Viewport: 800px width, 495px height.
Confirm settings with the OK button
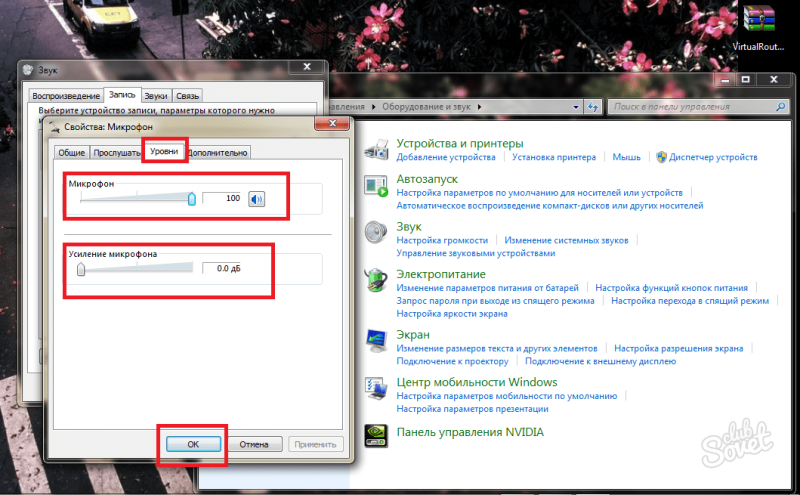pos(193,444)
